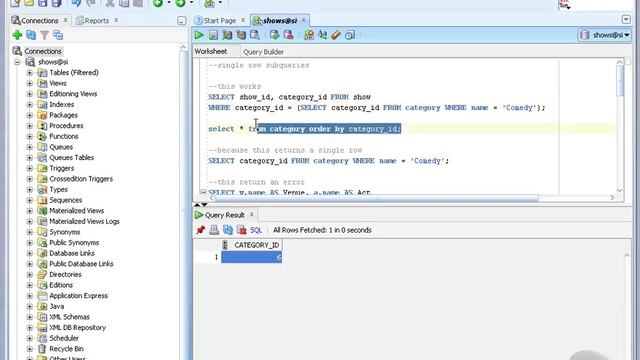Viewport: 640px width, 360px height.
Task: Open the Start Page tab
Action: tap(220, 20)
